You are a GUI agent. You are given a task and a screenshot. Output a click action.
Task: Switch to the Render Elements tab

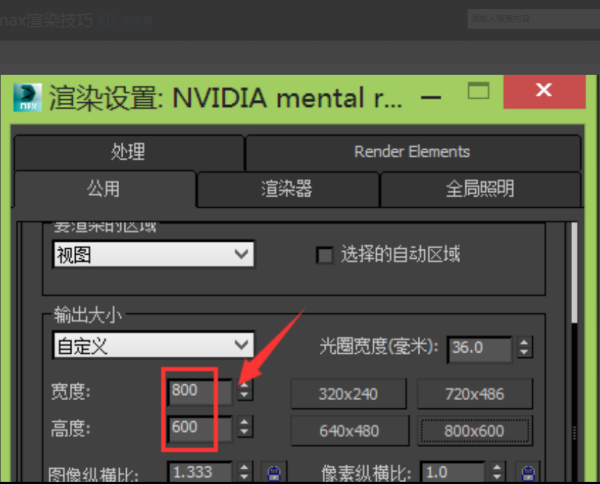click(412, 152)
